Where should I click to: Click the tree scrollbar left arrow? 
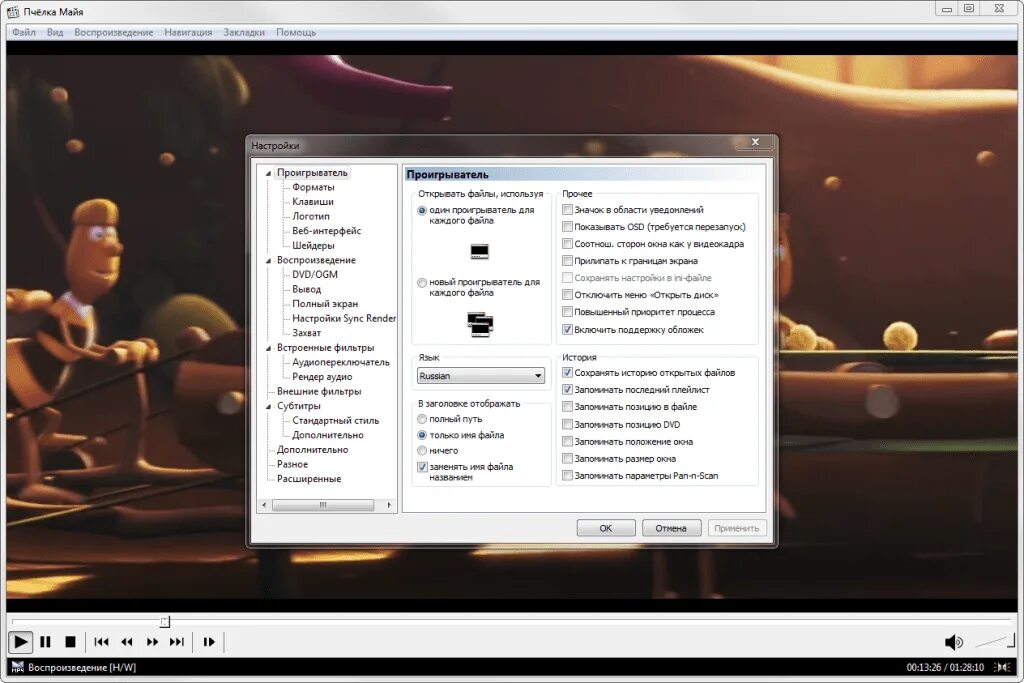click(x=264, y=505)
